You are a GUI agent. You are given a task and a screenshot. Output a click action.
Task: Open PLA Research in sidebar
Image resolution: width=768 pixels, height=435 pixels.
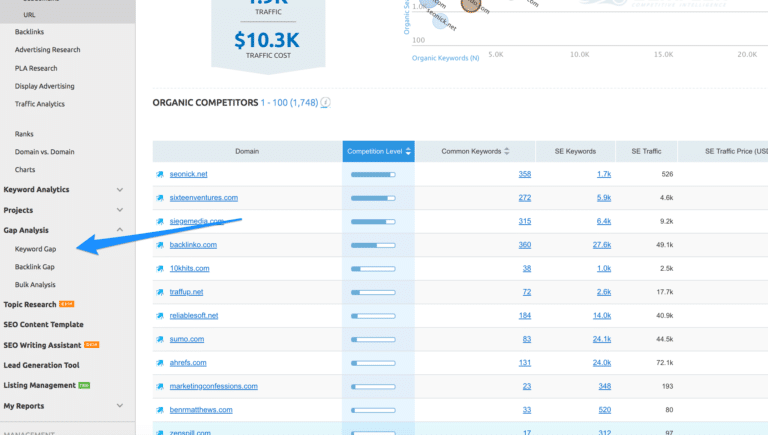(x=36, y=68)
